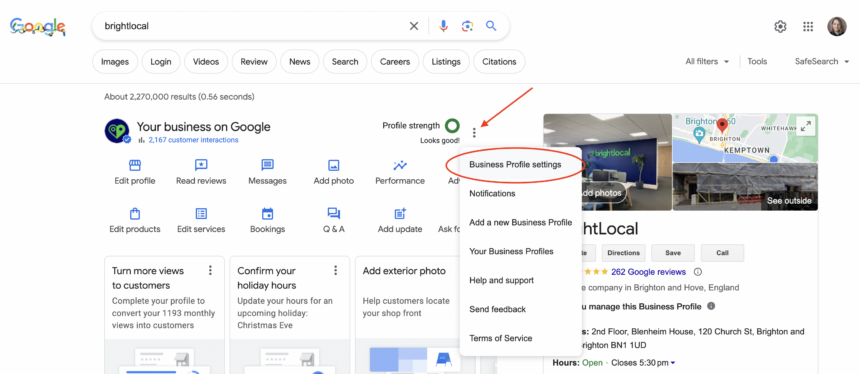860x374 pixels.
Task: Open the Messages icon
Action: tap(268, 165)
